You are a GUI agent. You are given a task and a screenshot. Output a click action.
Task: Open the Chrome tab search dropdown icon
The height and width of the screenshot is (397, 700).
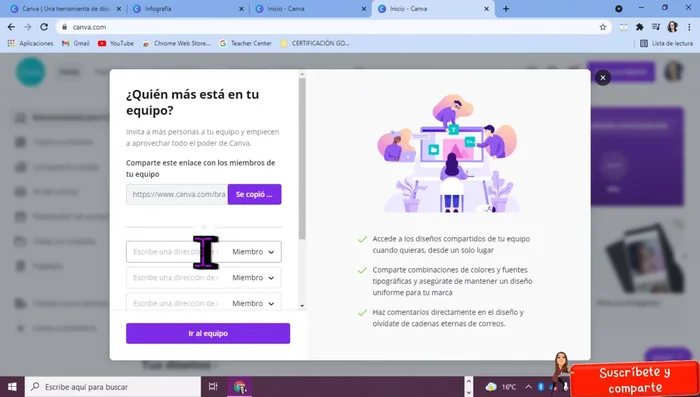pyautogui.click(x=619, y=9)
